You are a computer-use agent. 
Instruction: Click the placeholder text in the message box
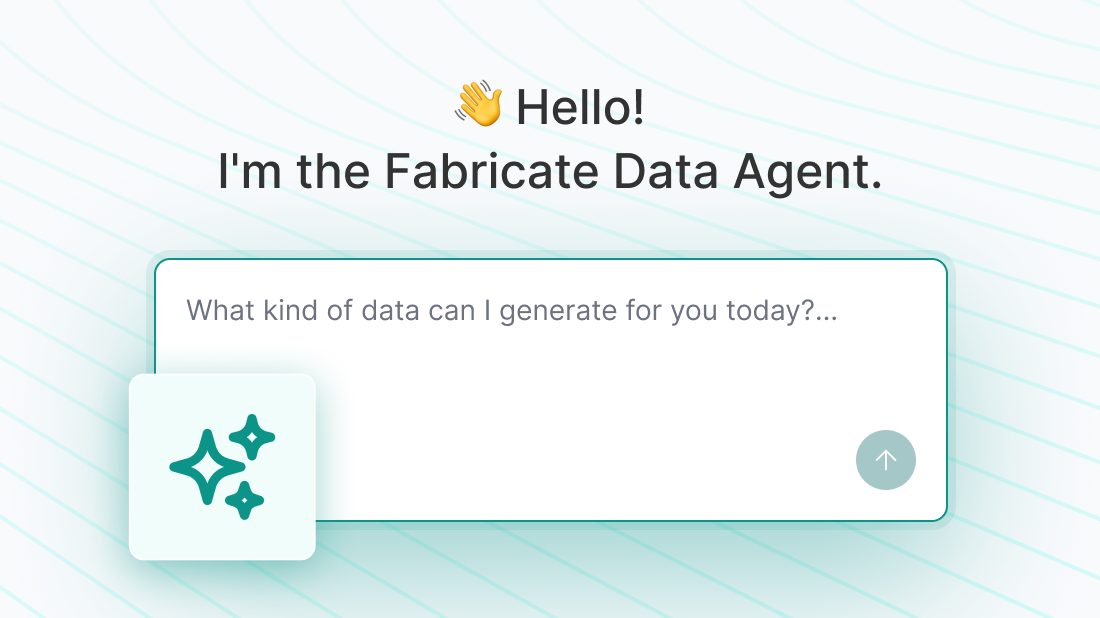(512, 310)
